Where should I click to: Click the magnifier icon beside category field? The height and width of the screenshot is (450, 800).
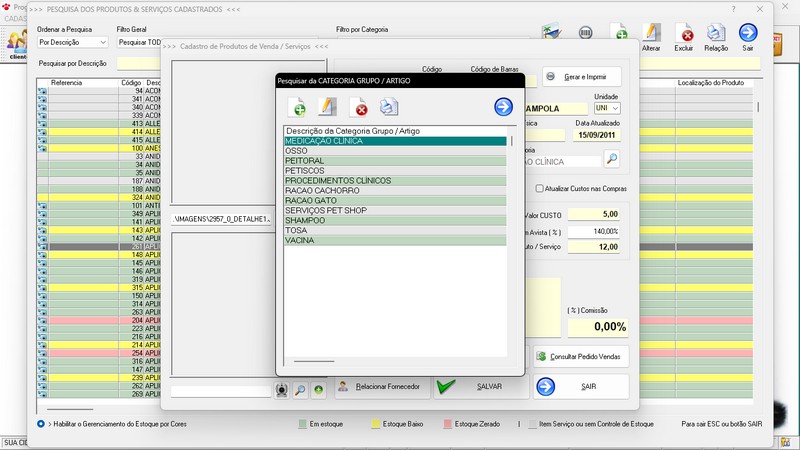[x=612, y=160]
